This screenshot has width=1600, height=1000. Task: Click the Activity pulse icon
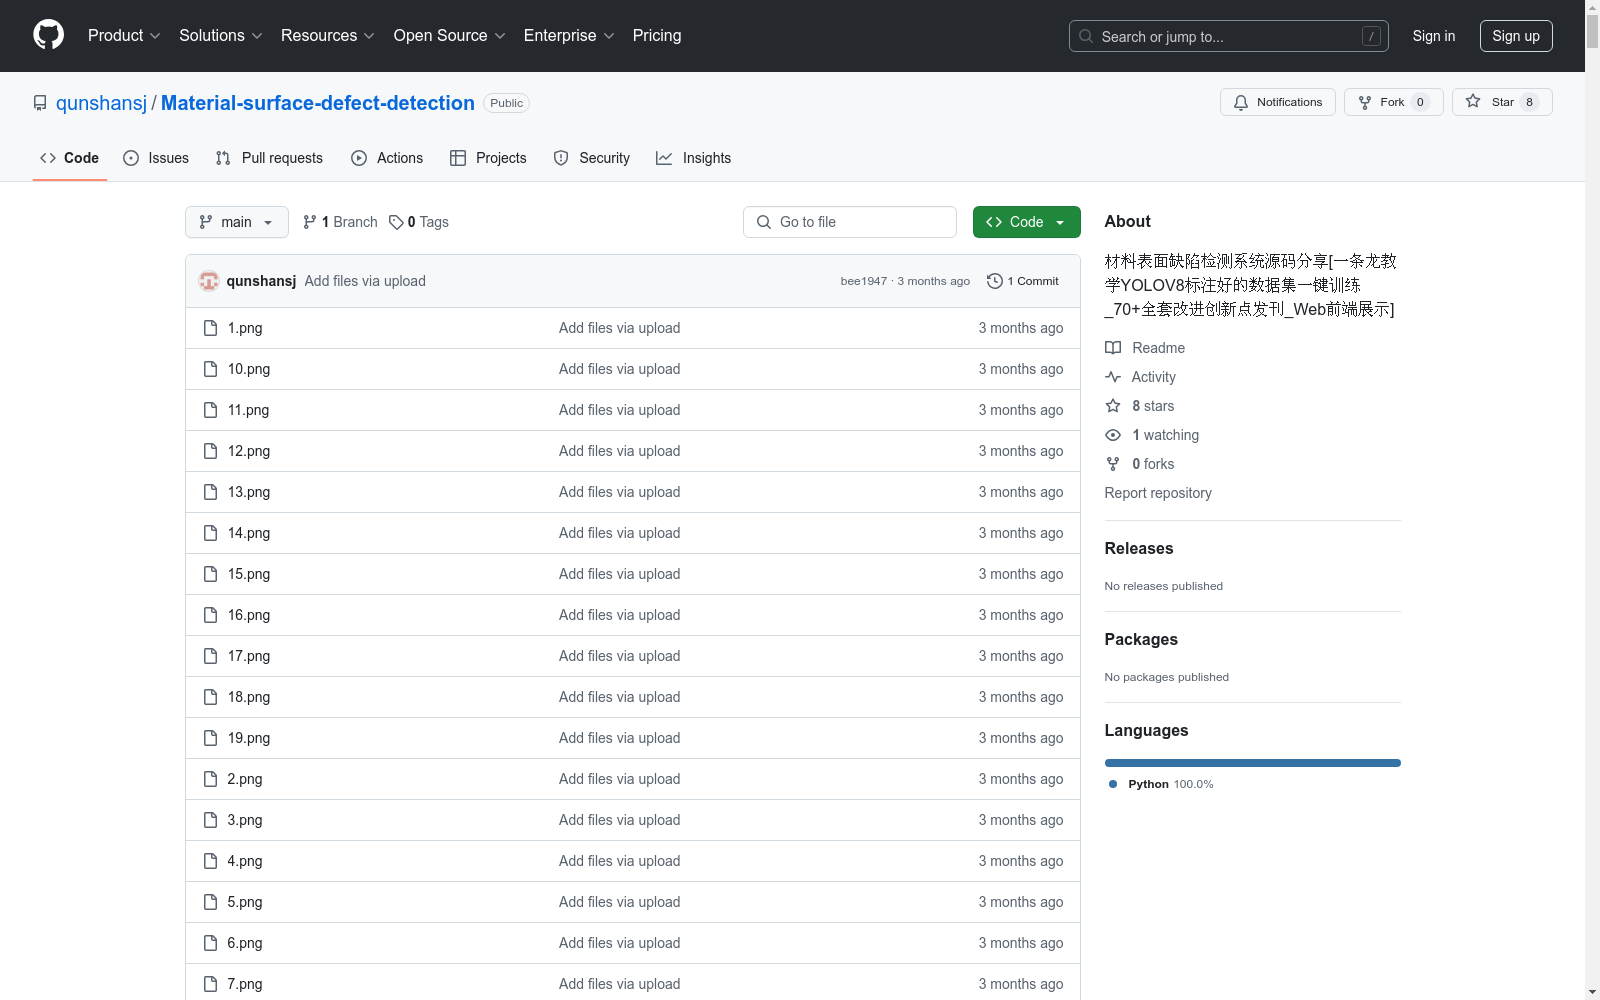click(x=1113, y=377)
